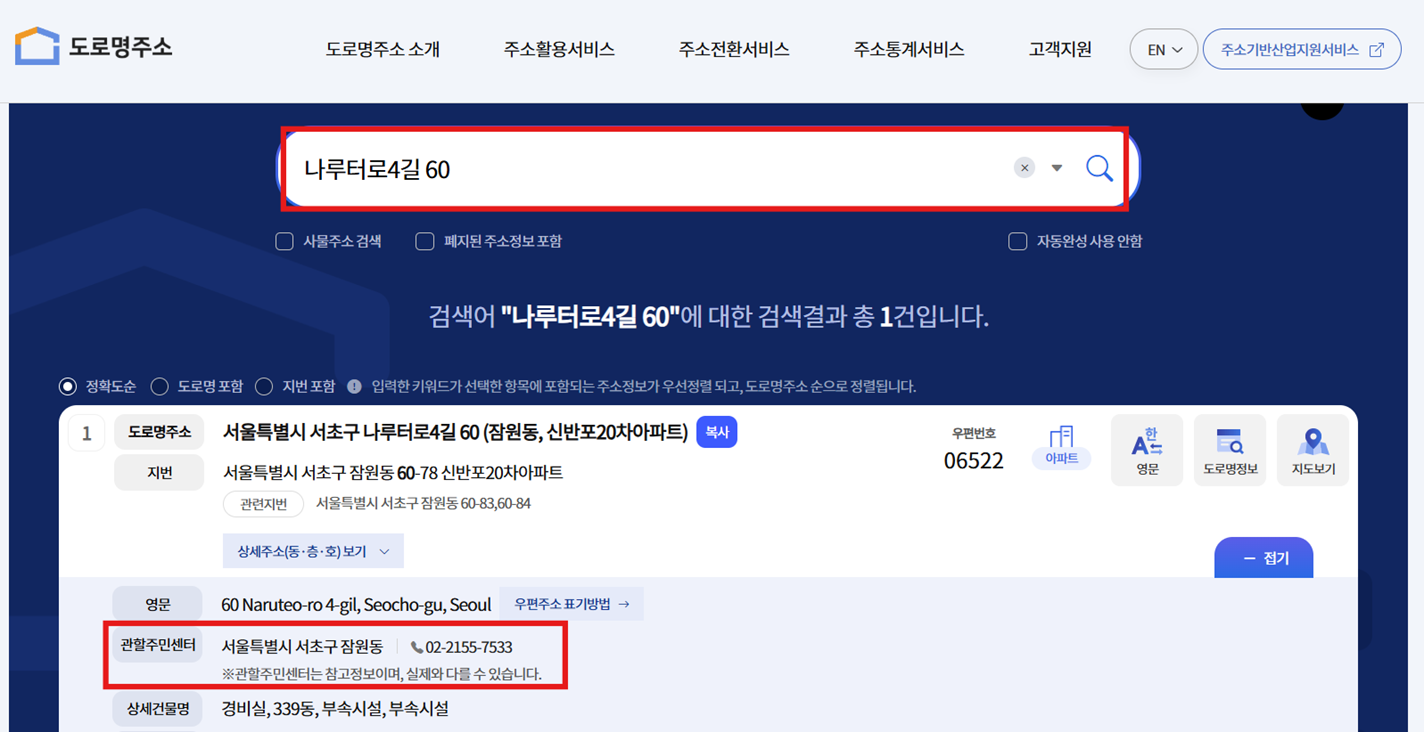Open the 주소활용서비스 menu

(x=559, y=49)
